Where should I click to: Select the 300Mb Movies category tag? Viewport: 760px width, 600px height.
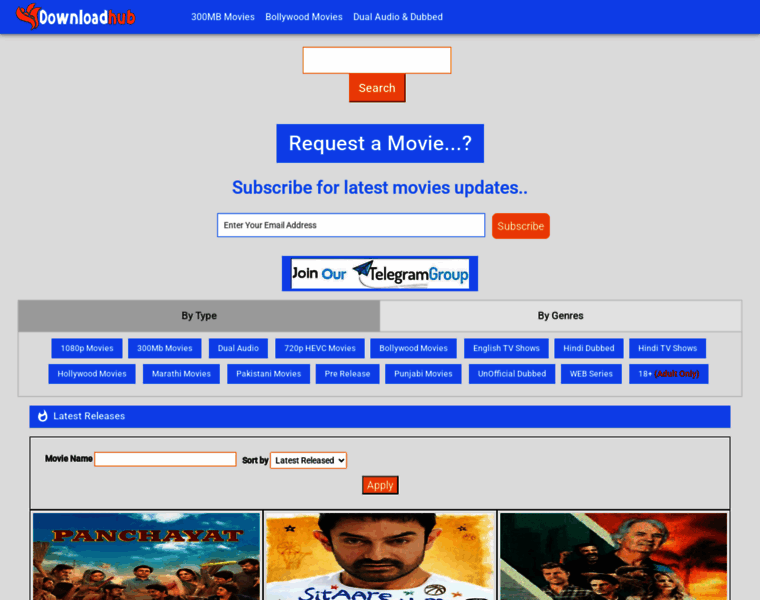tap(165, 348)
